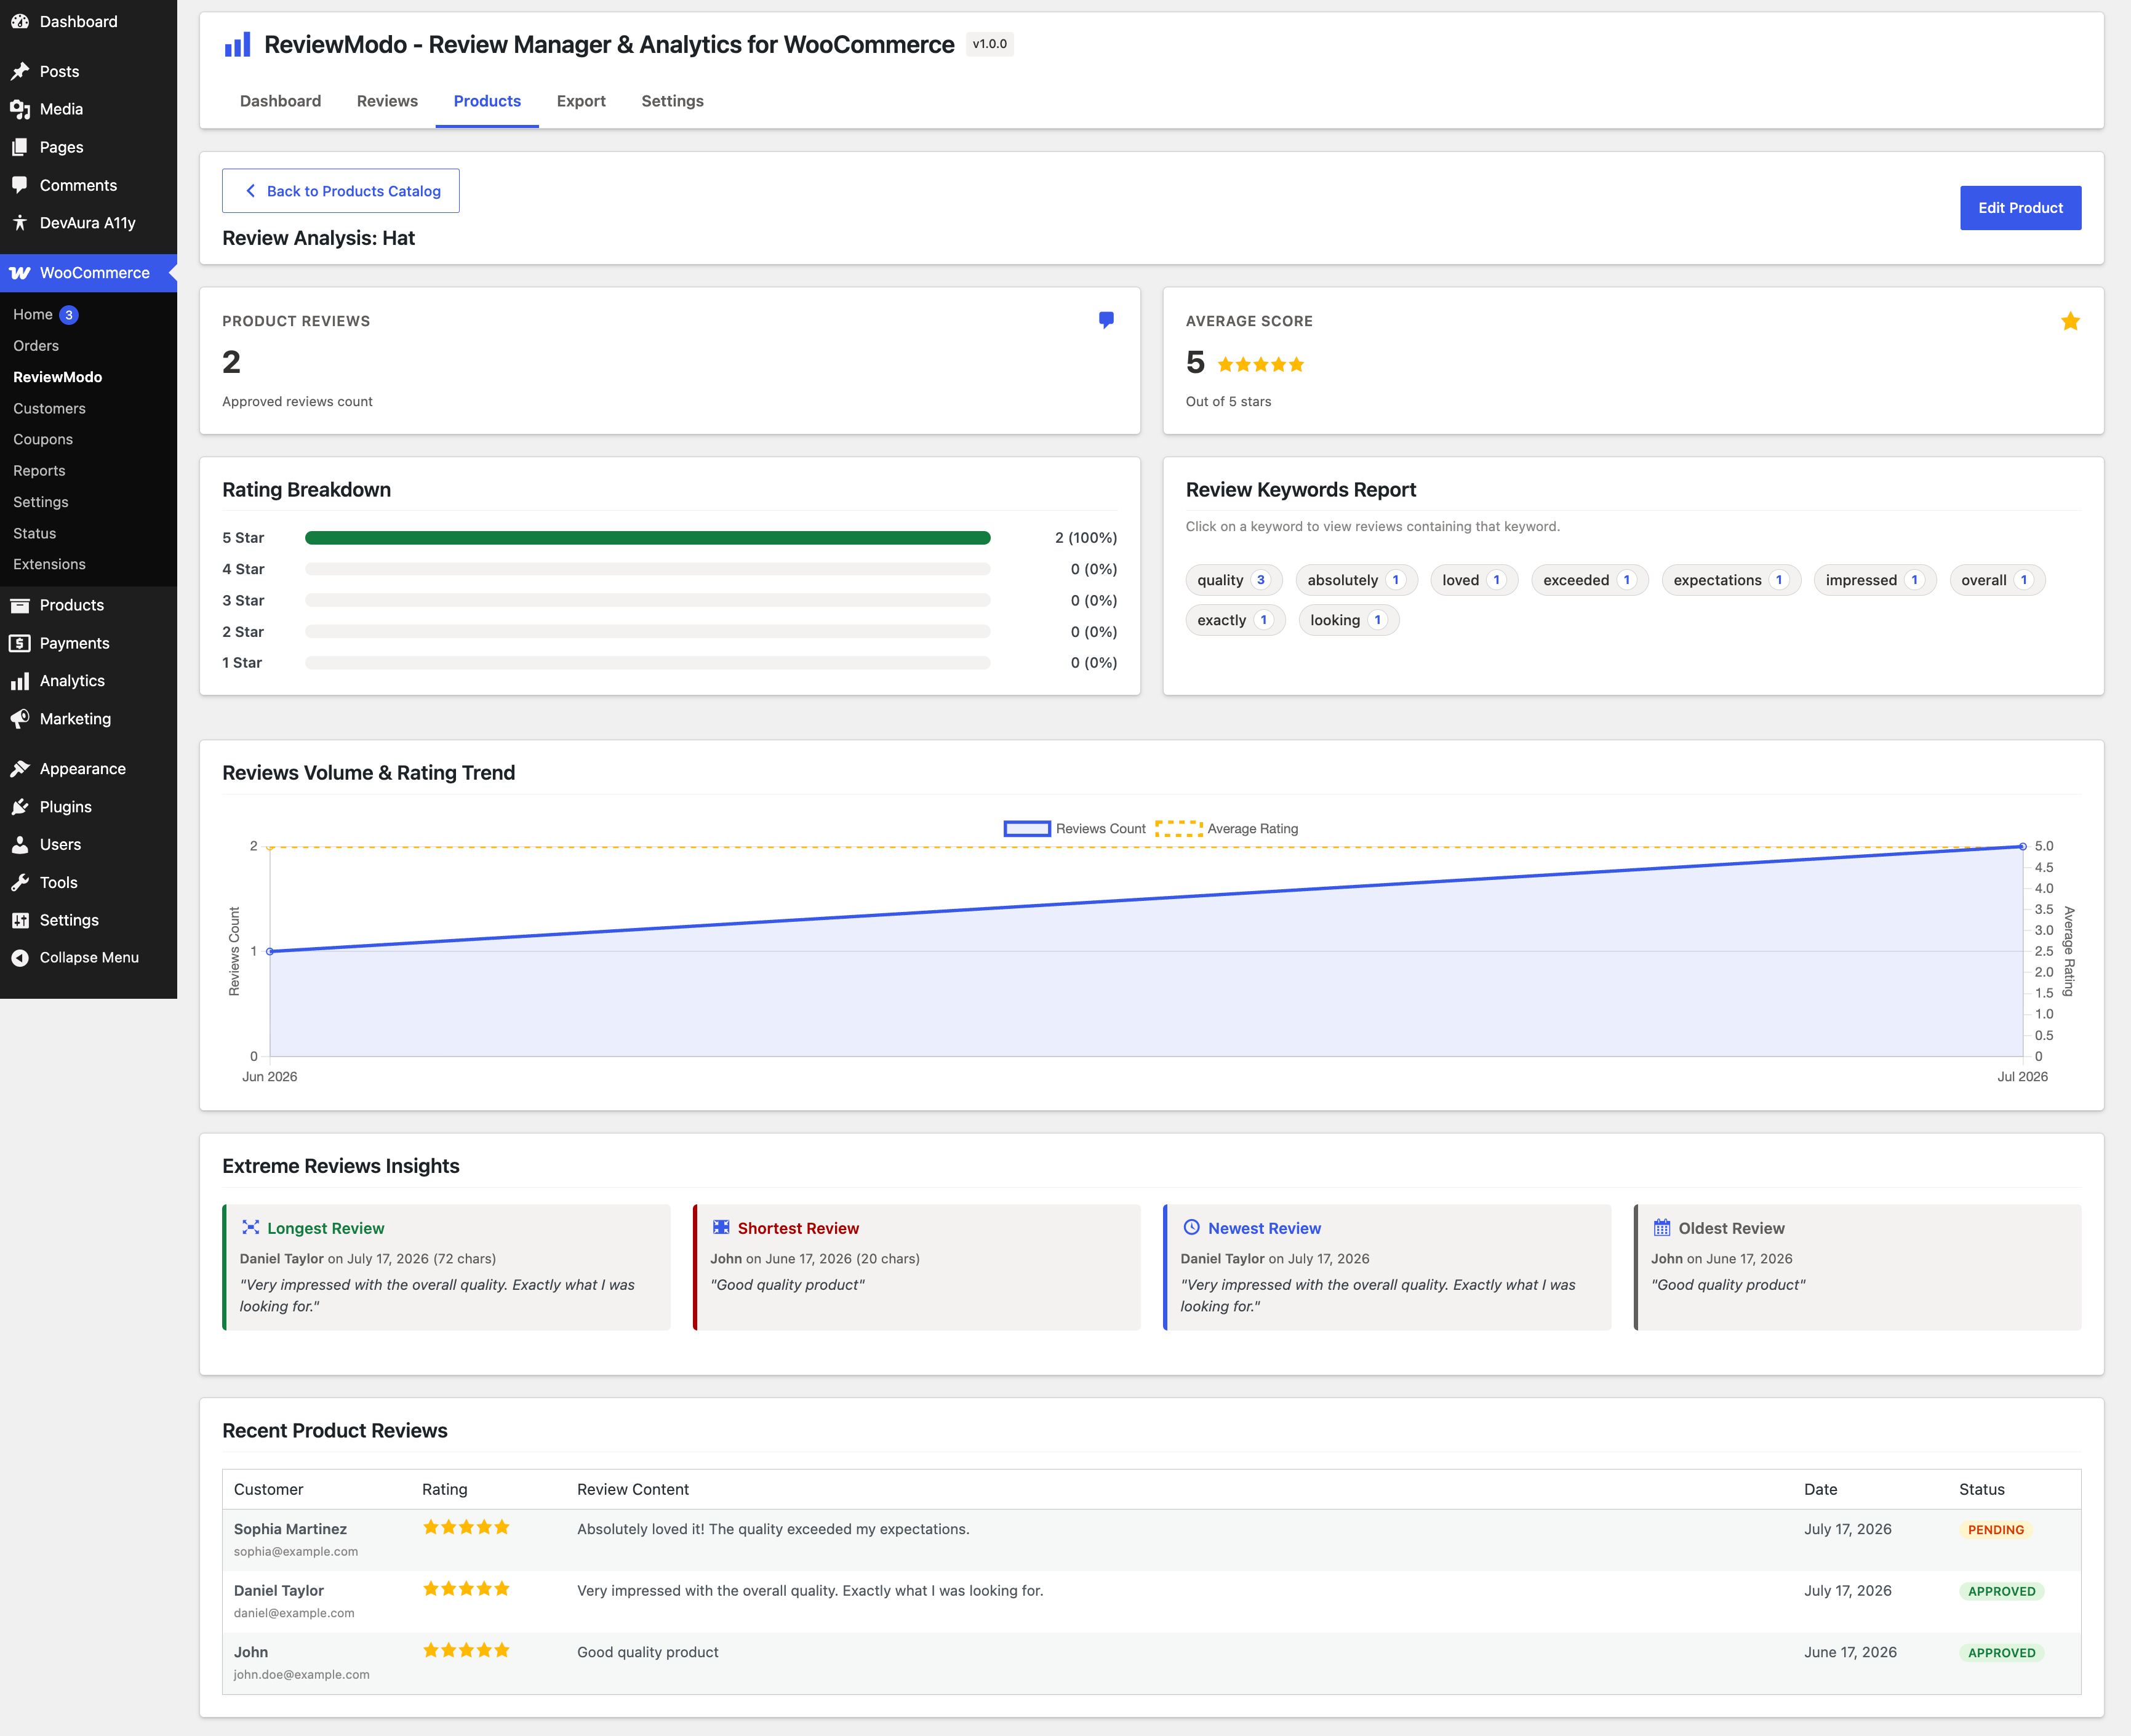
Task: Click the Comments bubble icon in sidebar
Action: 20,185
